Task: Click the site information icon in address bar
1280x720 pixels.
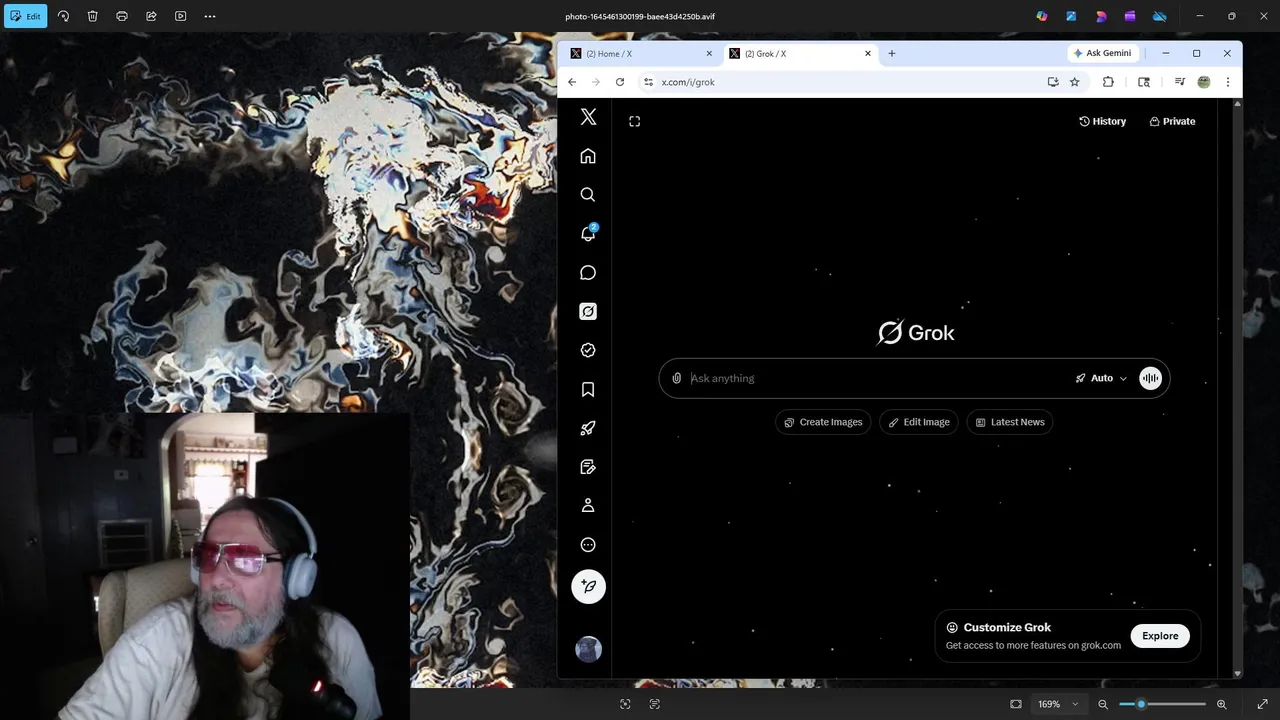Action: (x=648, y=82)
